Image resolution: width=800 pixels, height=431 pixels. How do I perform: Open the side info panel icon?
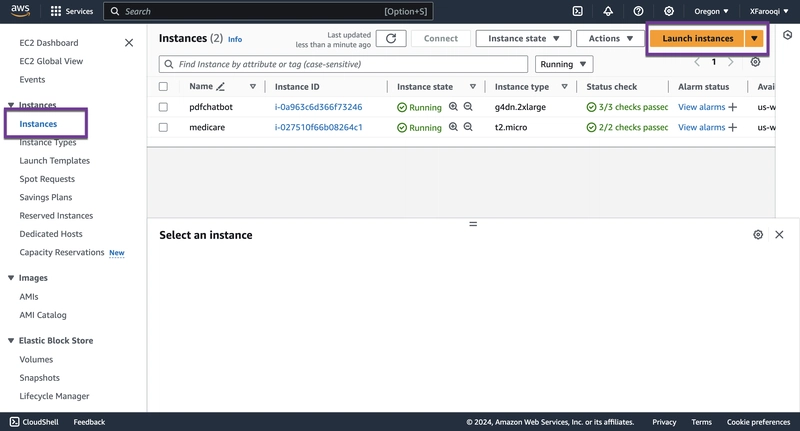point(788,35)
